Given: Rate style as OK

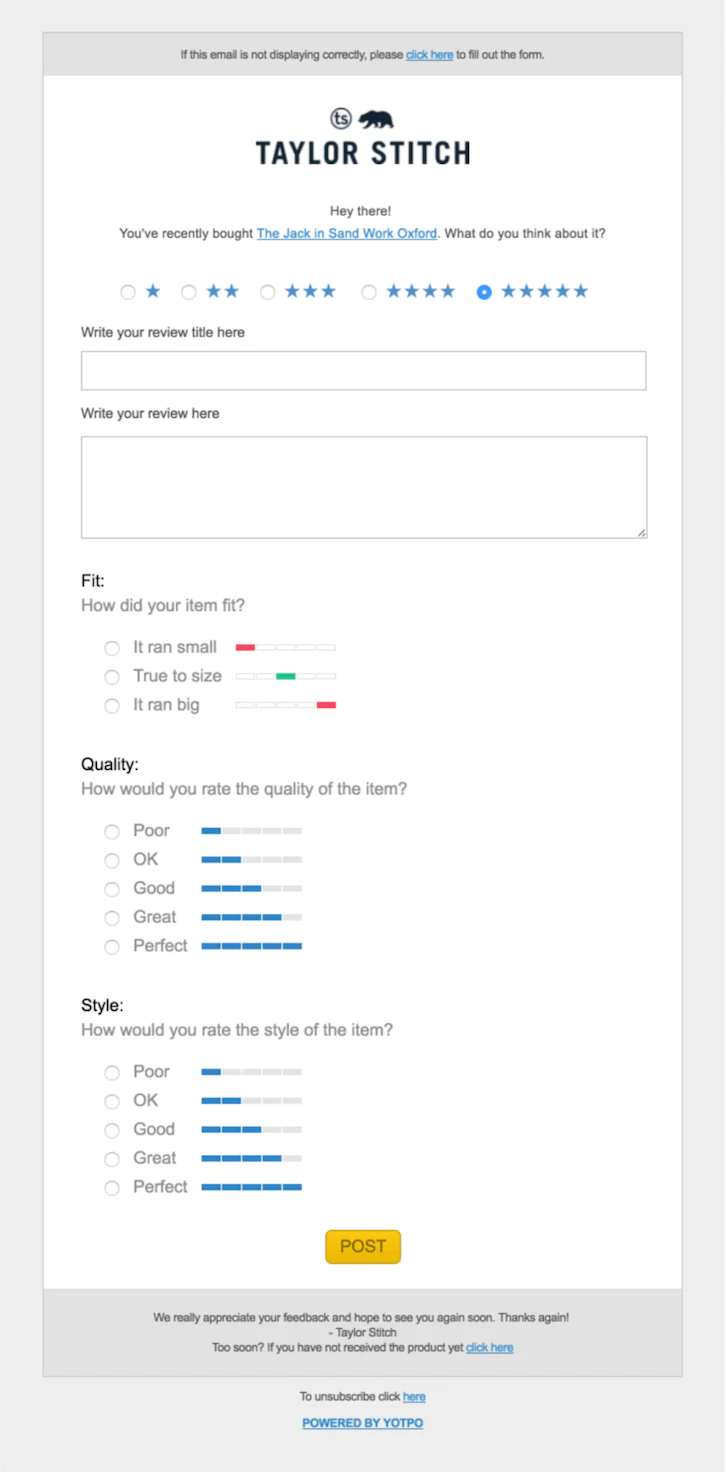Looking at the screenshot, I should (x=112, y=1102).
